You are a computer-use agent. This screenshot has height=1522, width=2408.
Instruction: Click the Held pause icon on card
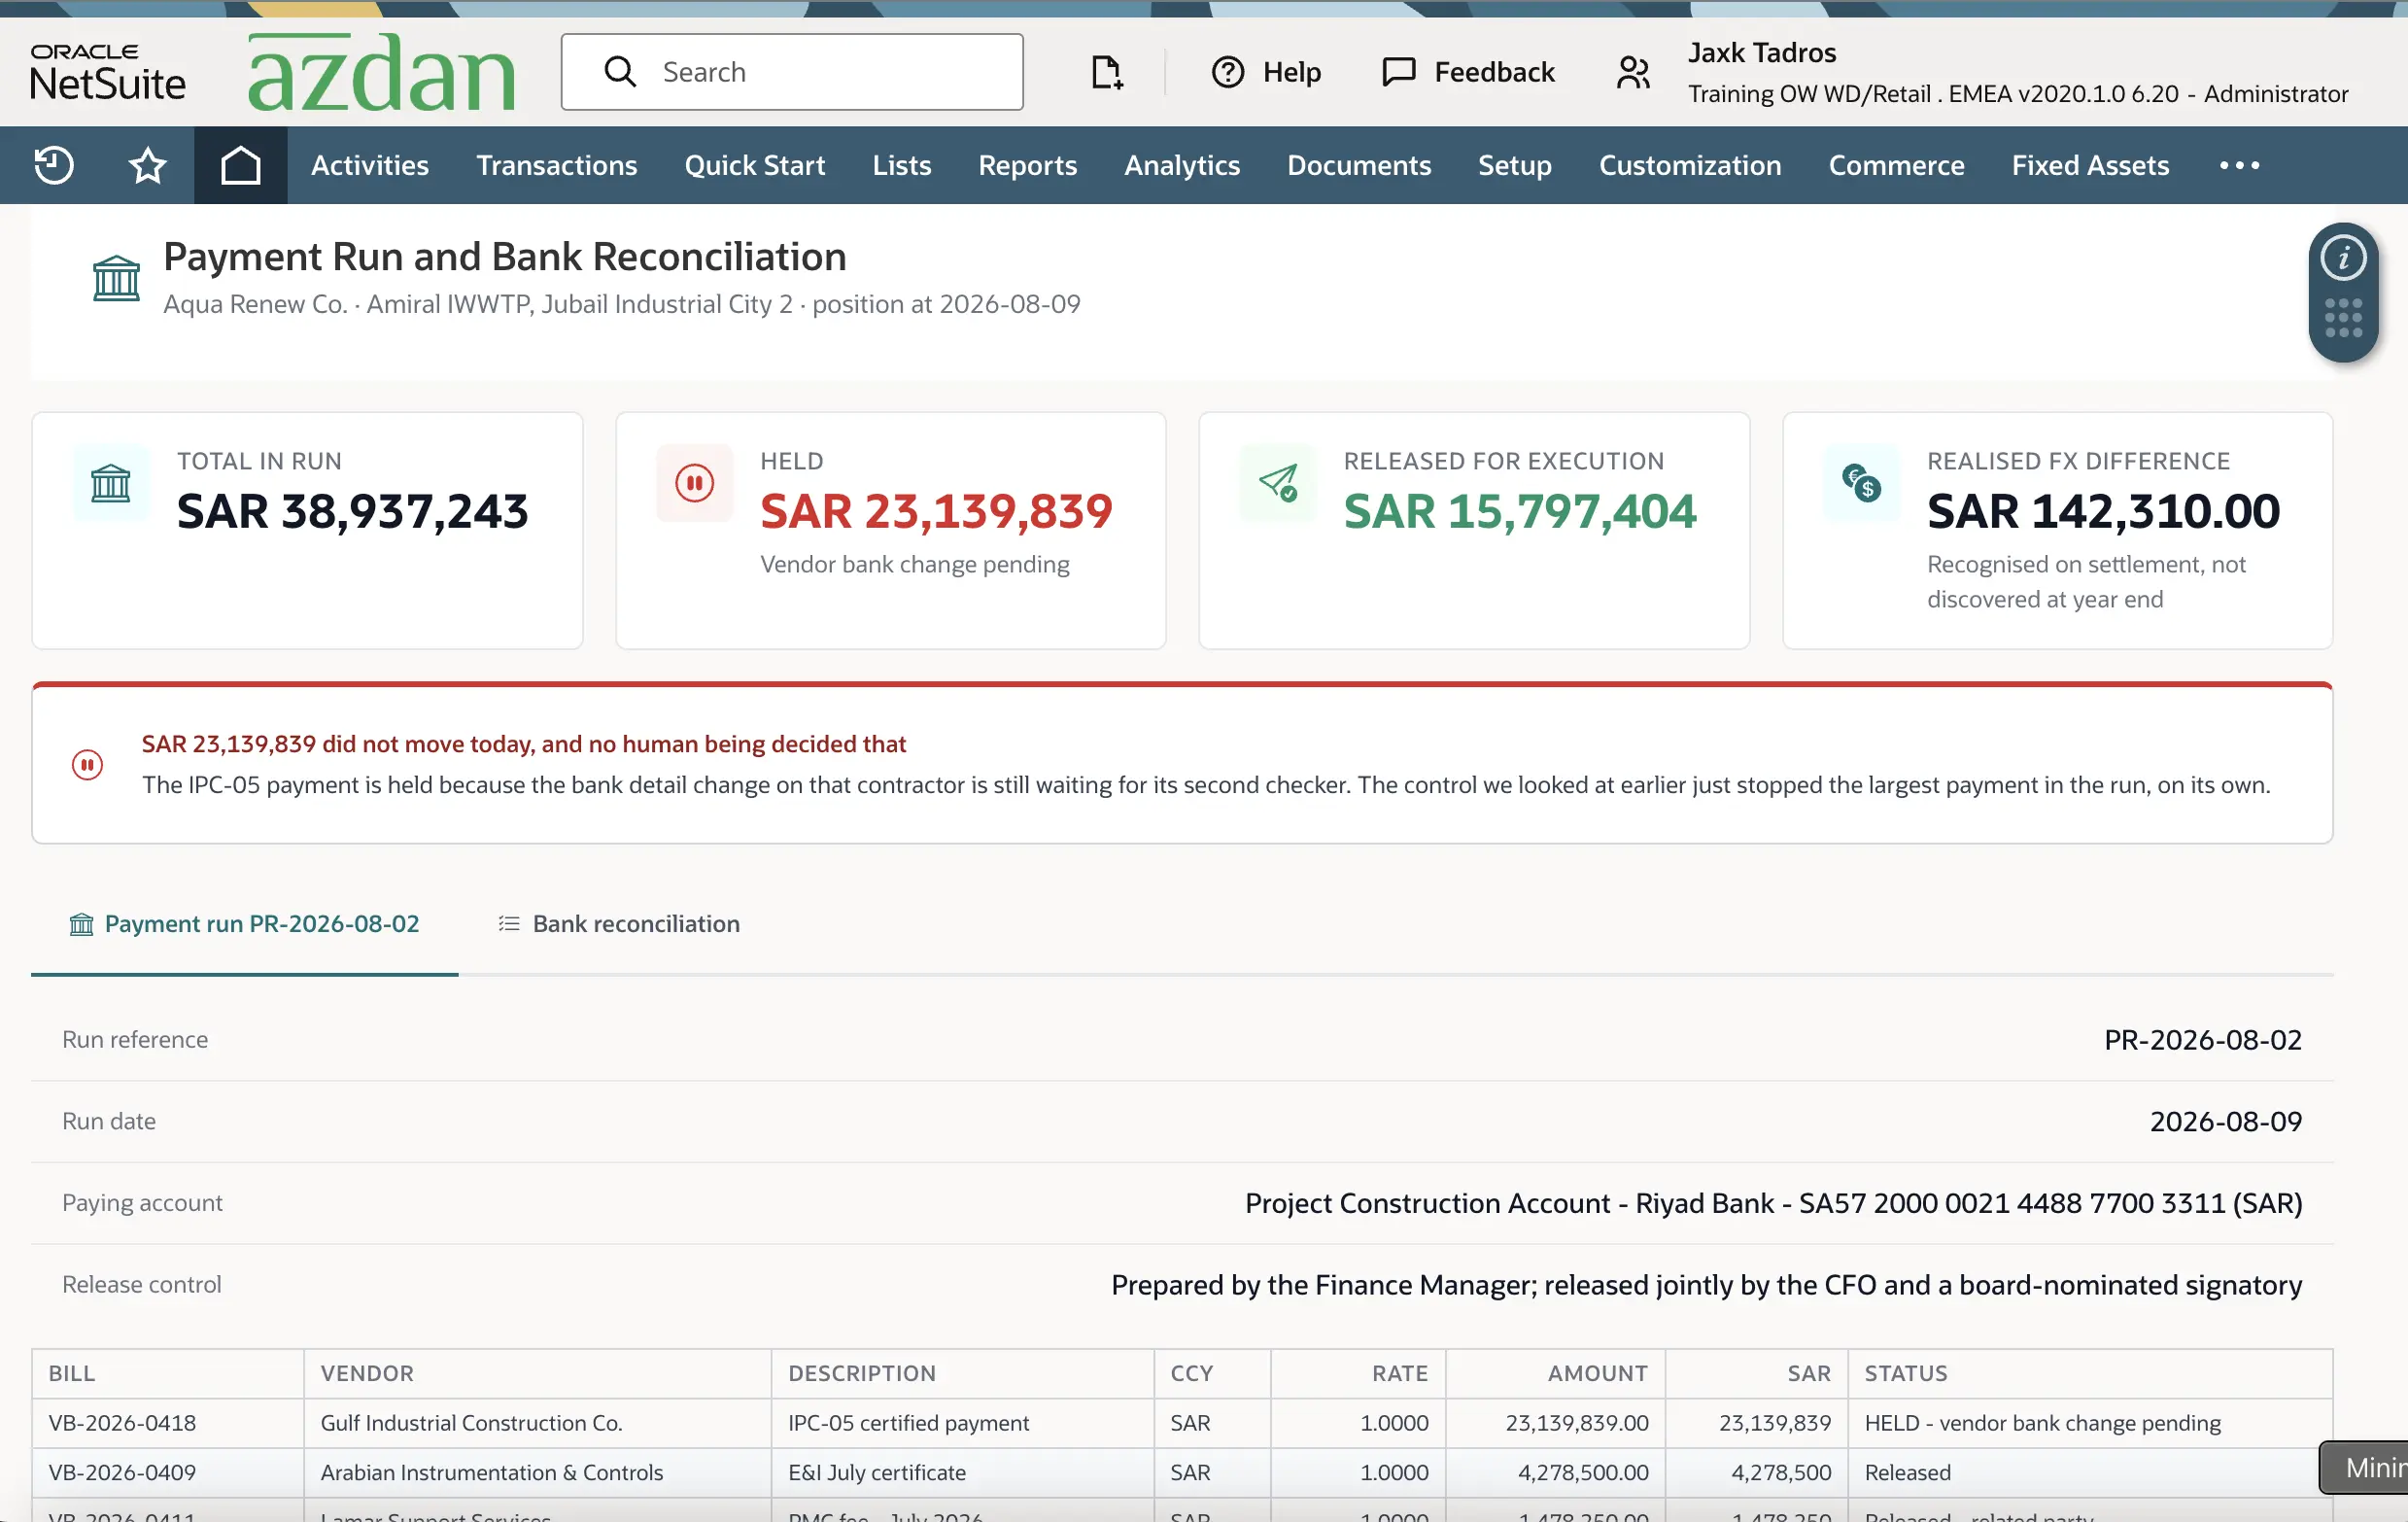pyautogui.click(x=694, y=484)
